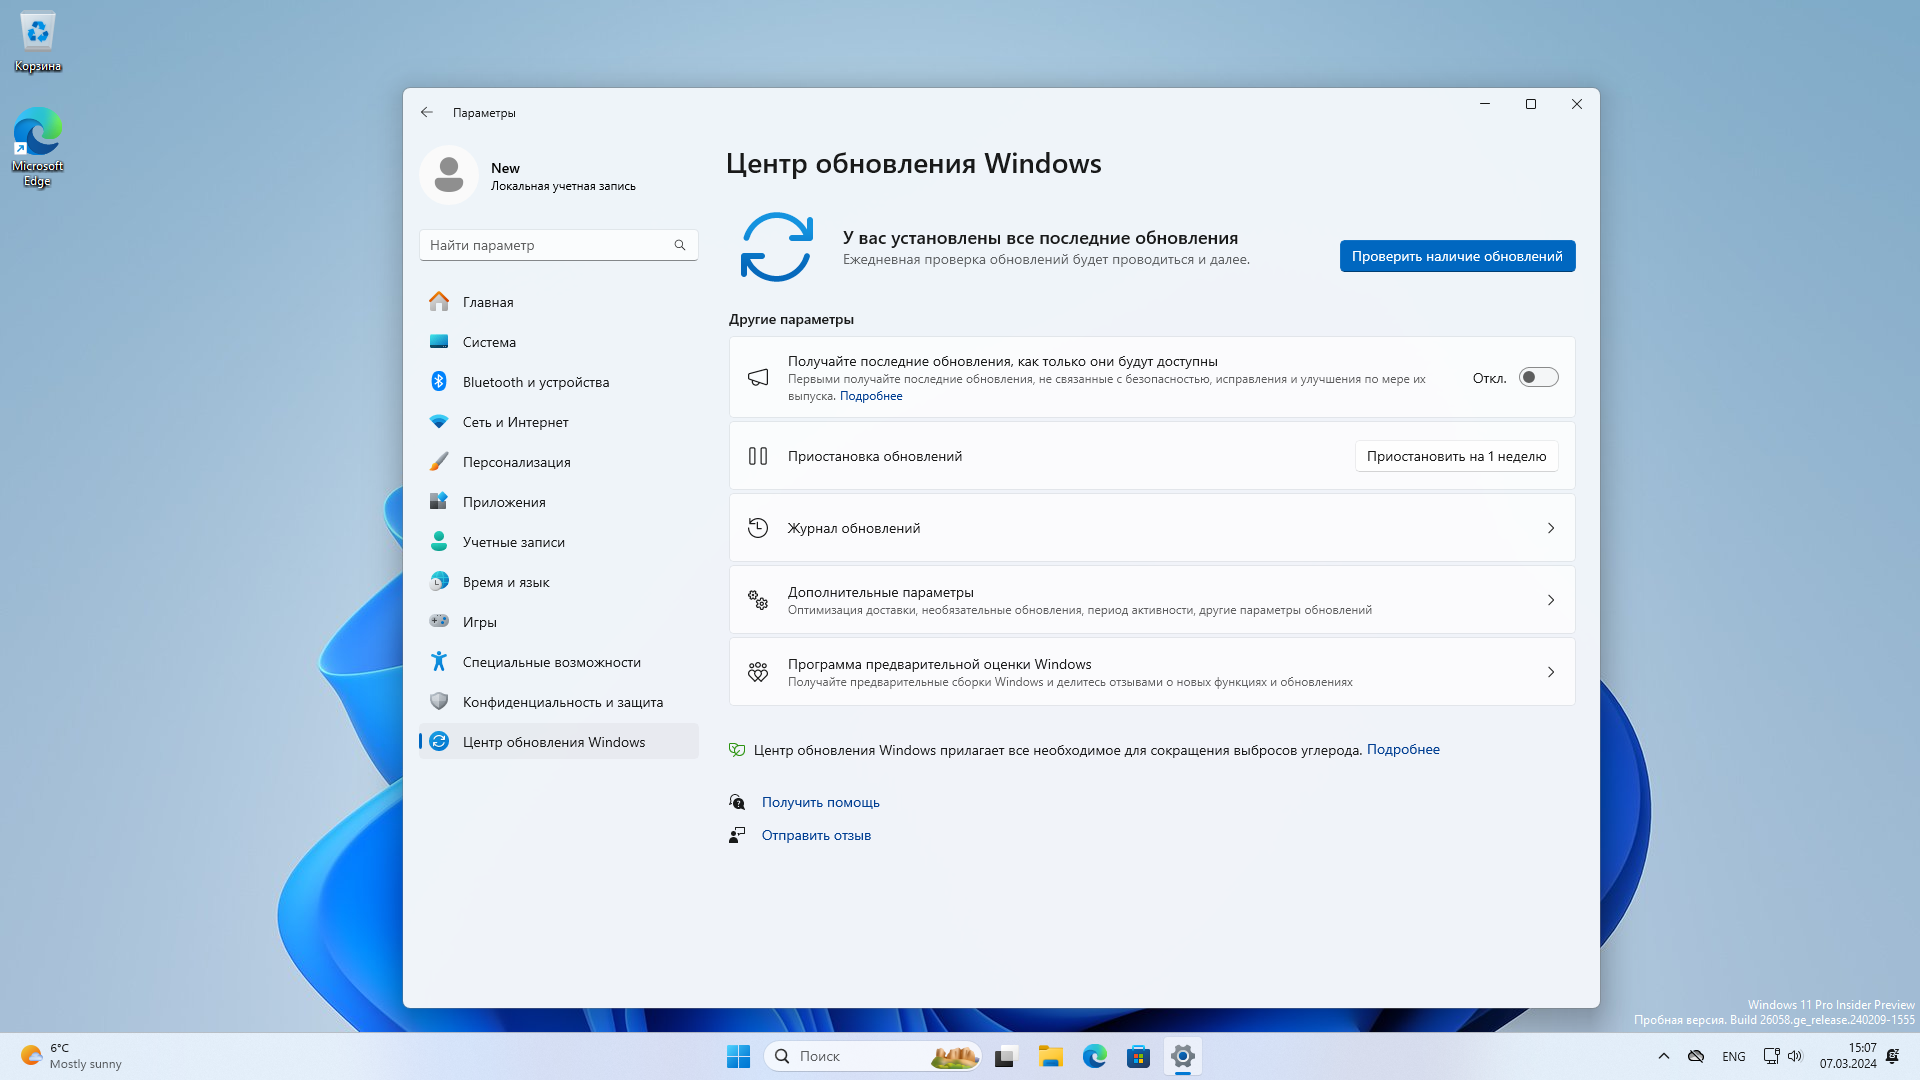Click the user account avatar

click(x=449, y=175)
